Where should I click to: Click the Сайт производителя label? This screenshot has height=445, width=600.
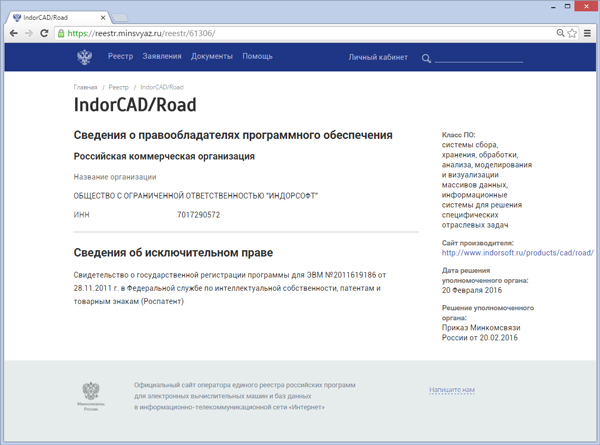478,243
